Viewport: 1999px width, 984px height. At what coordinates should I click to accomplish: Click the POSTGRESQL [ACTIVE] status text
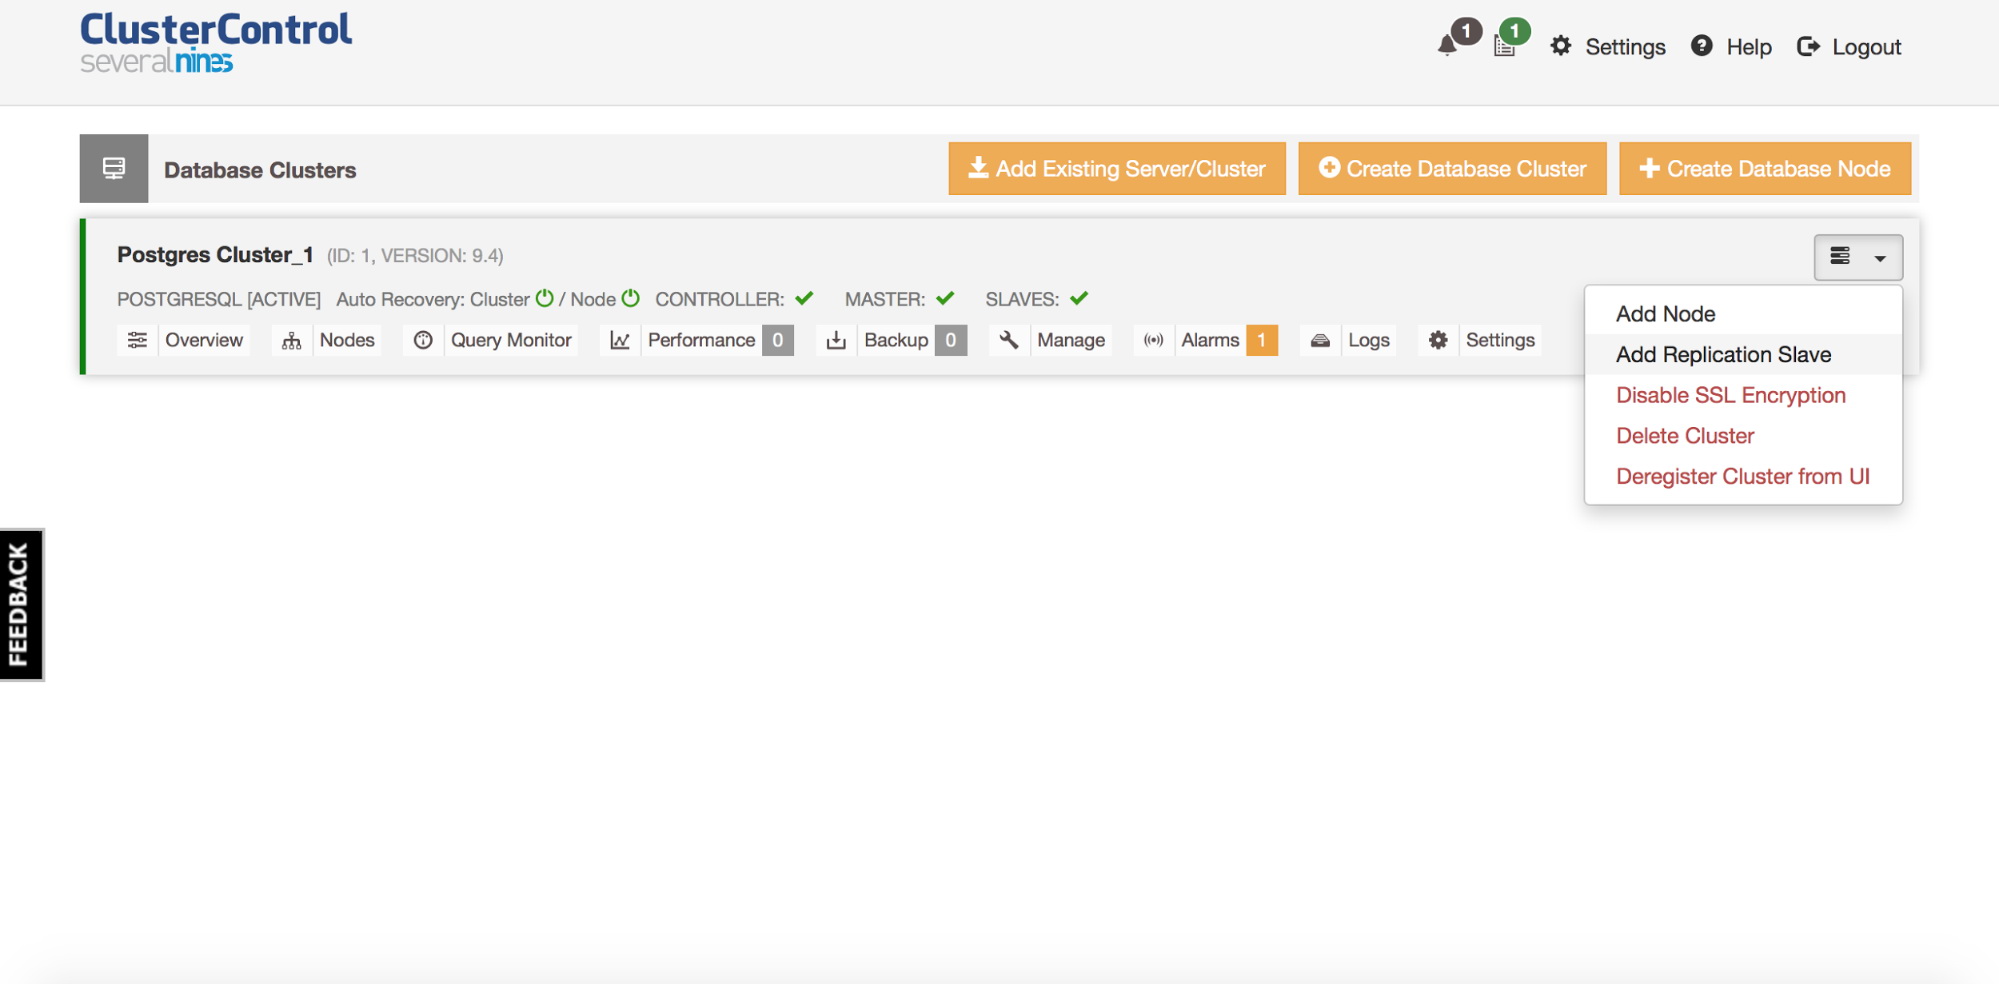click(219, 299)
